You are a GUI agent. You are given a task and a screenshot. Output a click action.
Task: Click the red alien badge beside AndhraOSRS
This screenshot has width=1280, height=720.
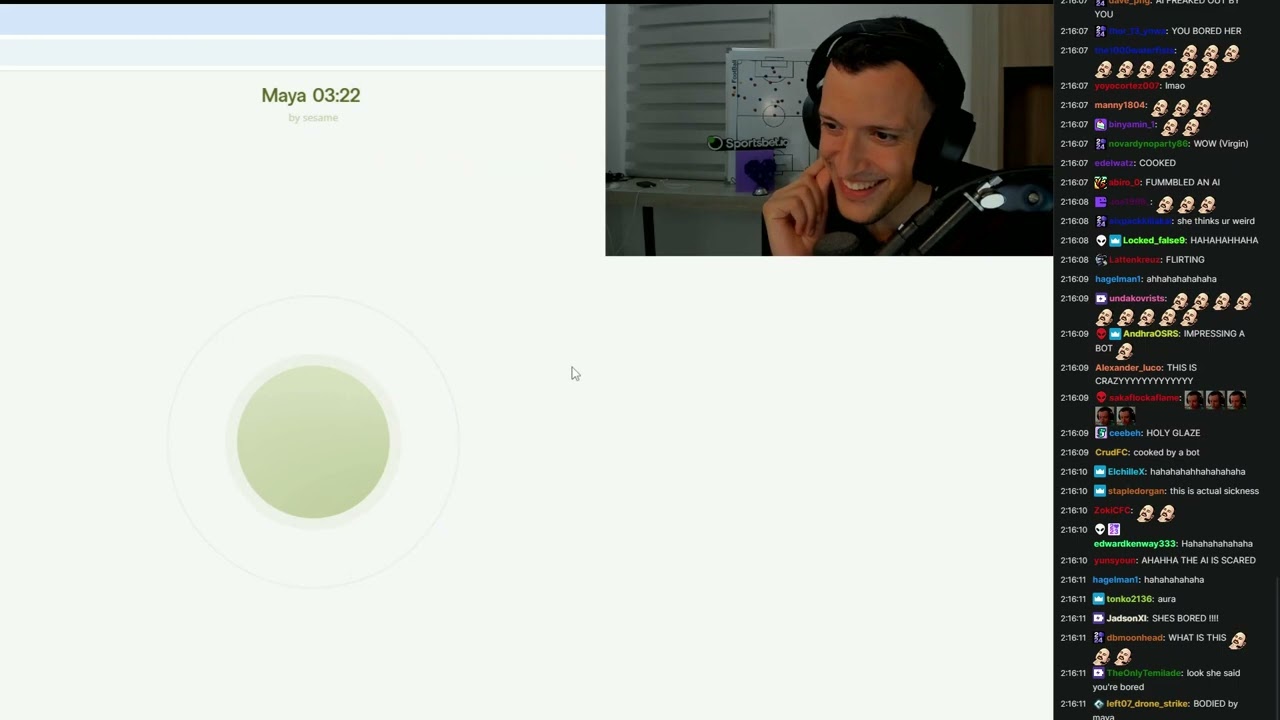tap(1100, 334)
